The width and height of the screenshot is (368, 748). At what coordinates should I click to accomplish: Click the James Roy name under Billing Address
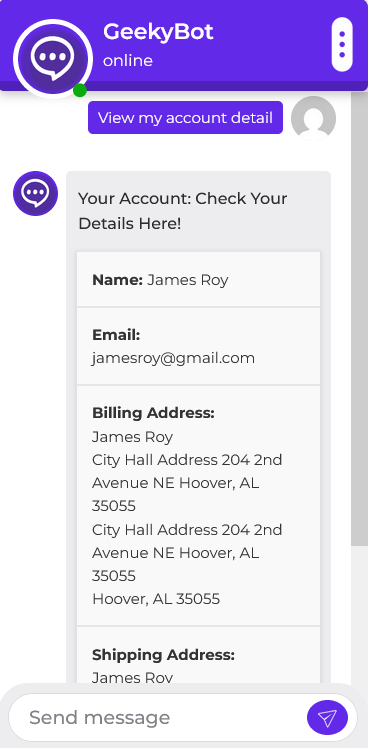[132, 437]
